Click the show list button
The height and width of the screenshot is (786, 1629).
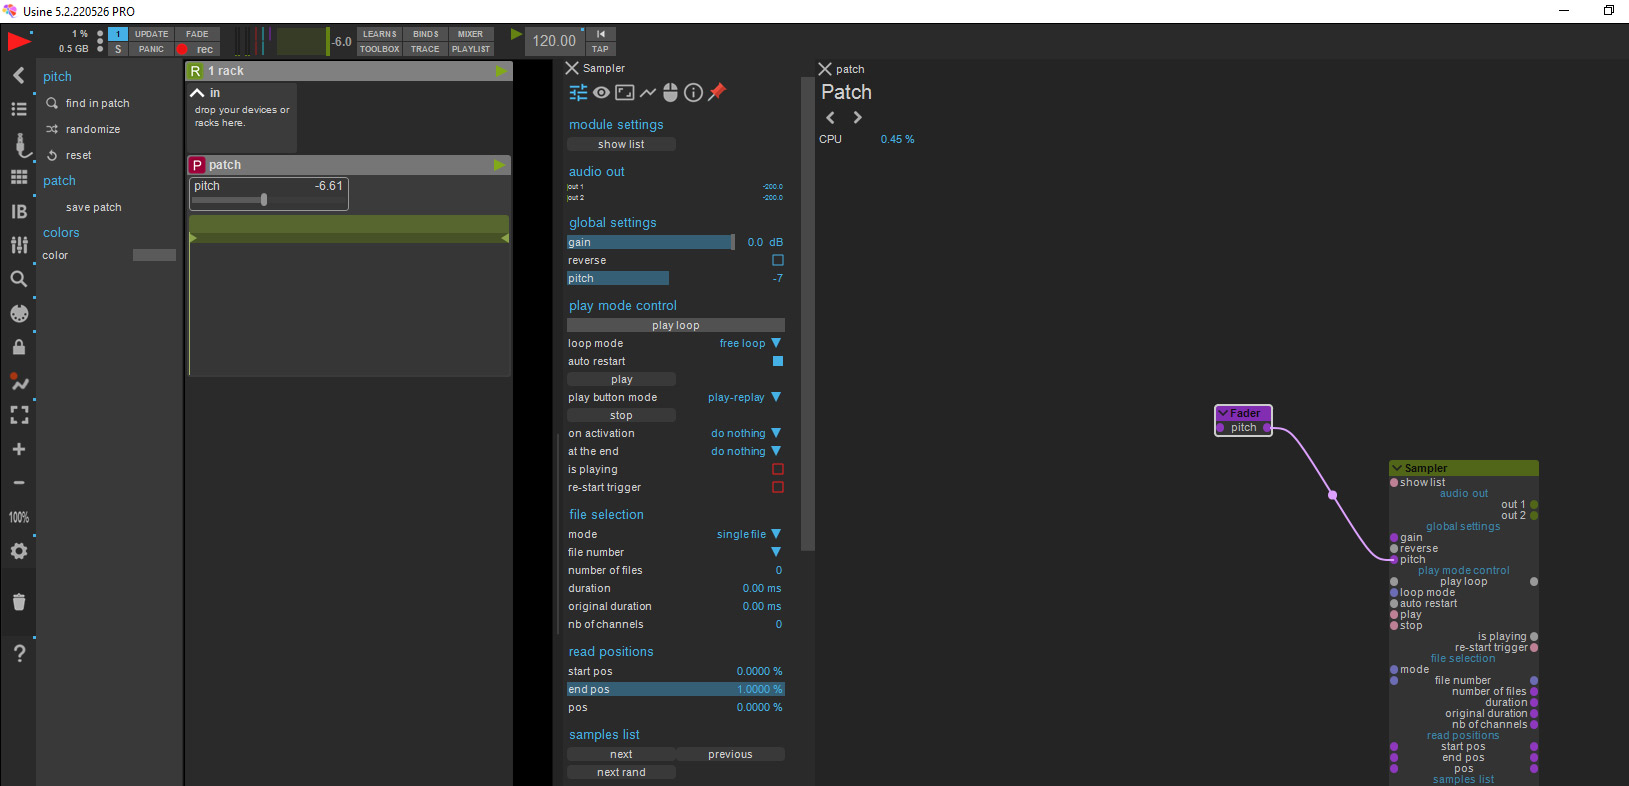[621, 144]
